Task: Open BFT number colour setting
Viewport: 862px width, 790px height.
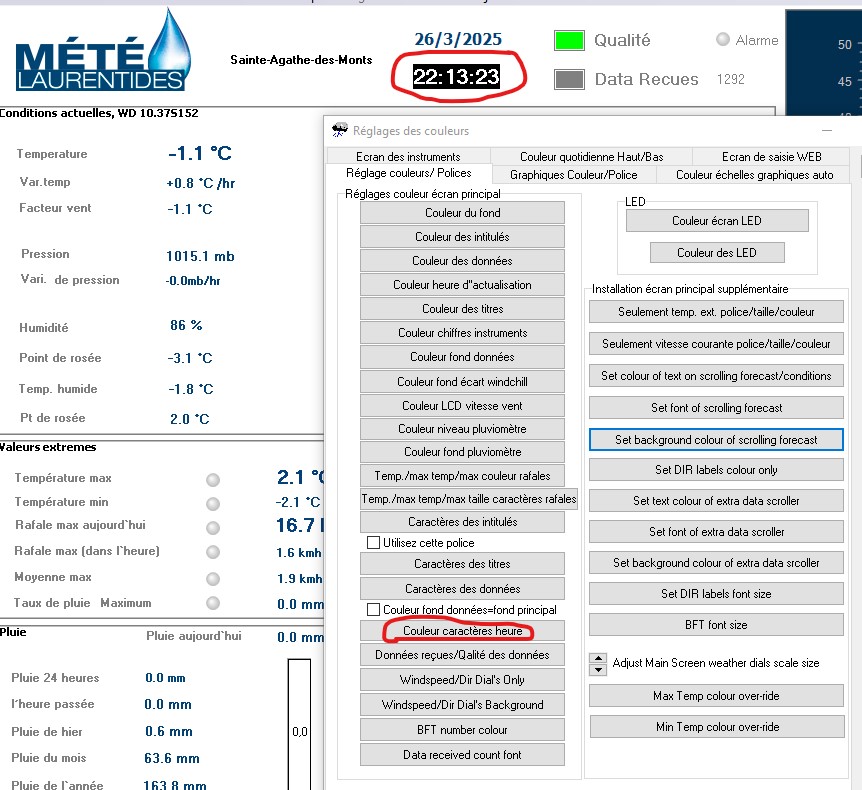Action: (462, 730)
